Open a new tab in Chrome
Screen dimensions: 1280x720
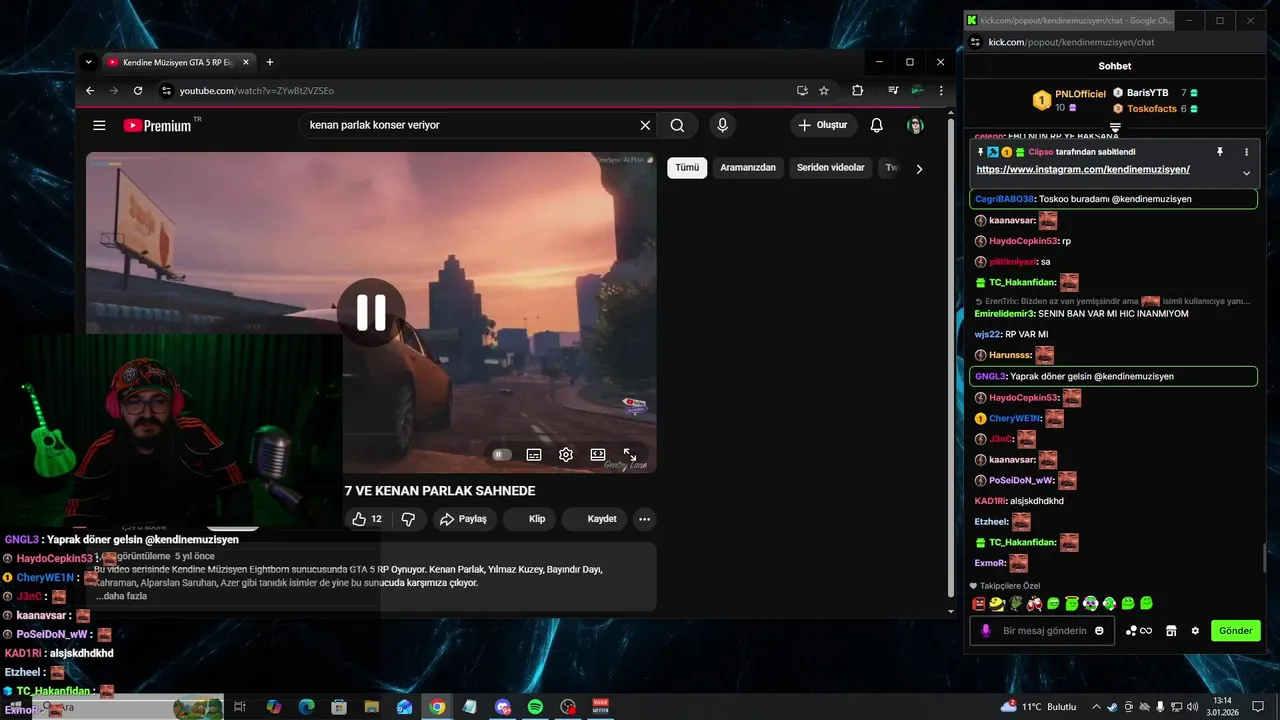click(270, 62)
